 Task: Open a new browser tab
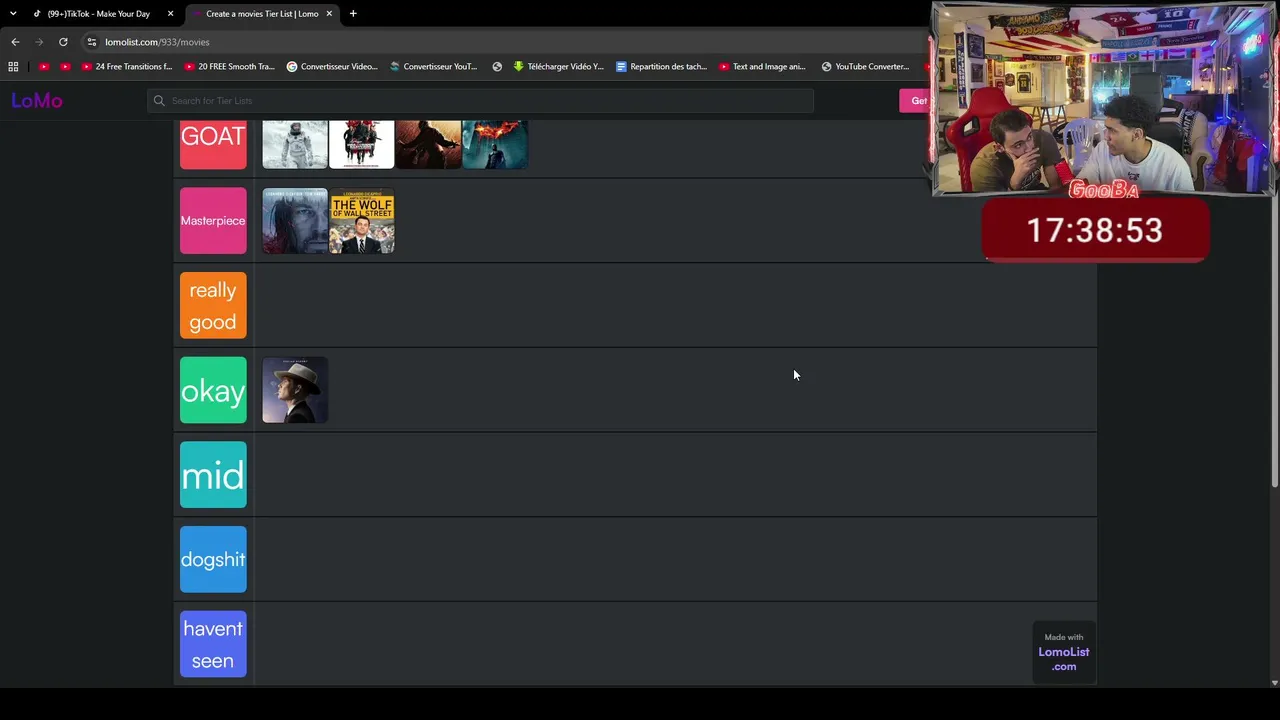click(353, 14)
